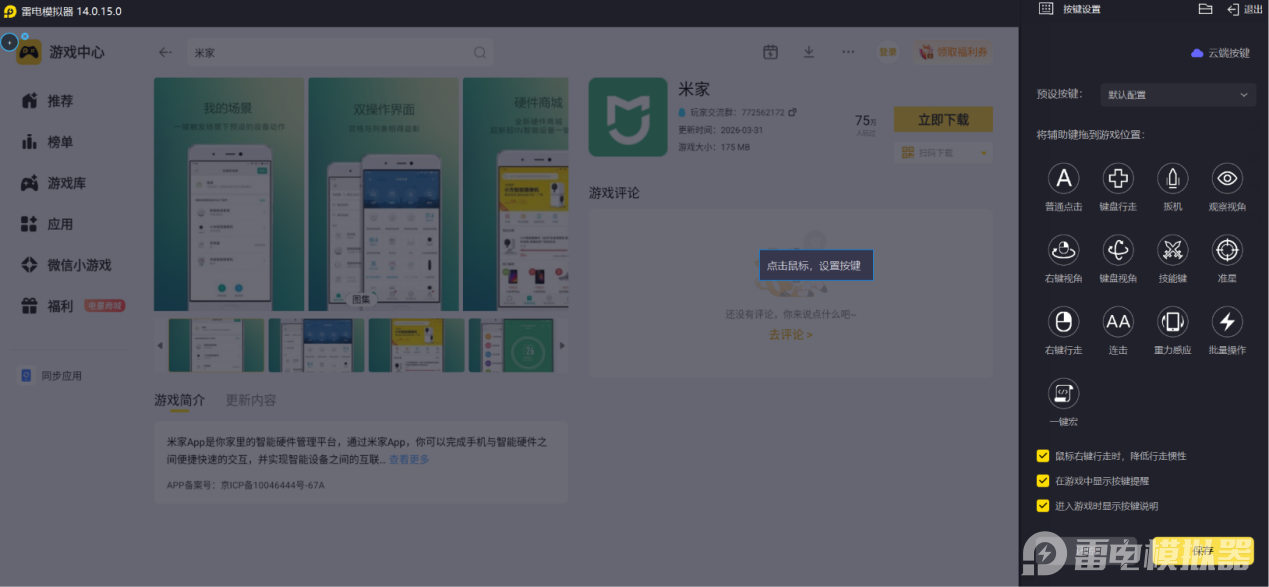Open the 微信小游戏 section
This screenshot has width=1269, height=587.
pyautogui.click(x=79, y=265)
